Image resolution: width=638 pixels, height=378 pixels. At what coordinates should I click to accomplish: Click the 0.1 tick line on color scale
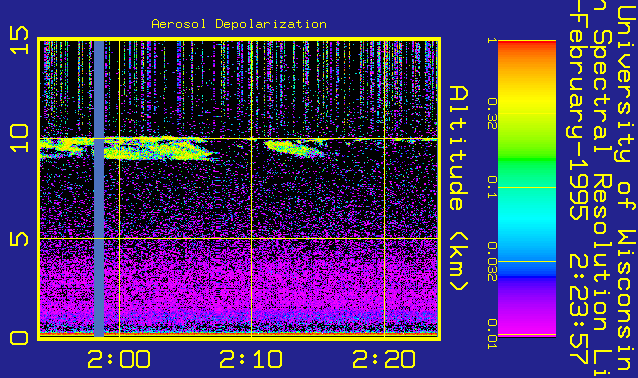527,188
